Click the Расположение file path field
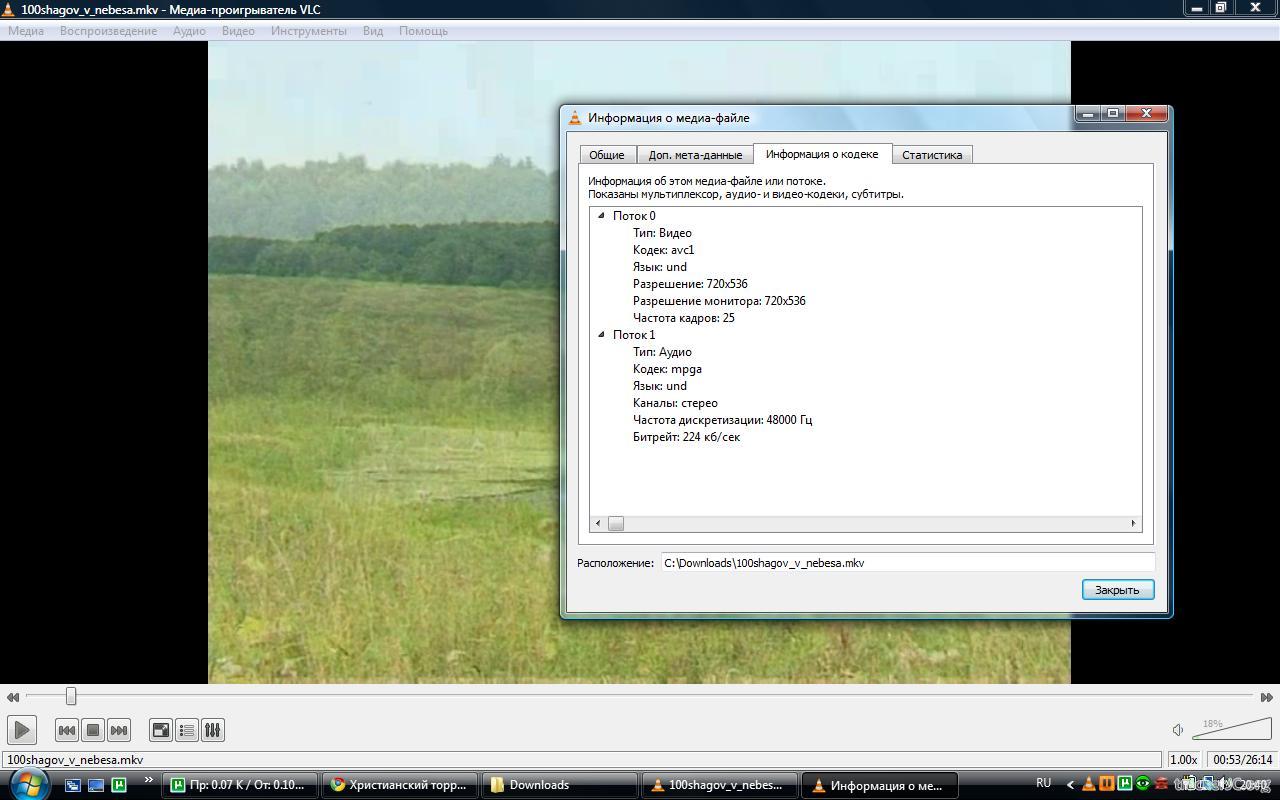Image resolution: width=1280 pixels, height=800 pixels. tap(907, 563)
